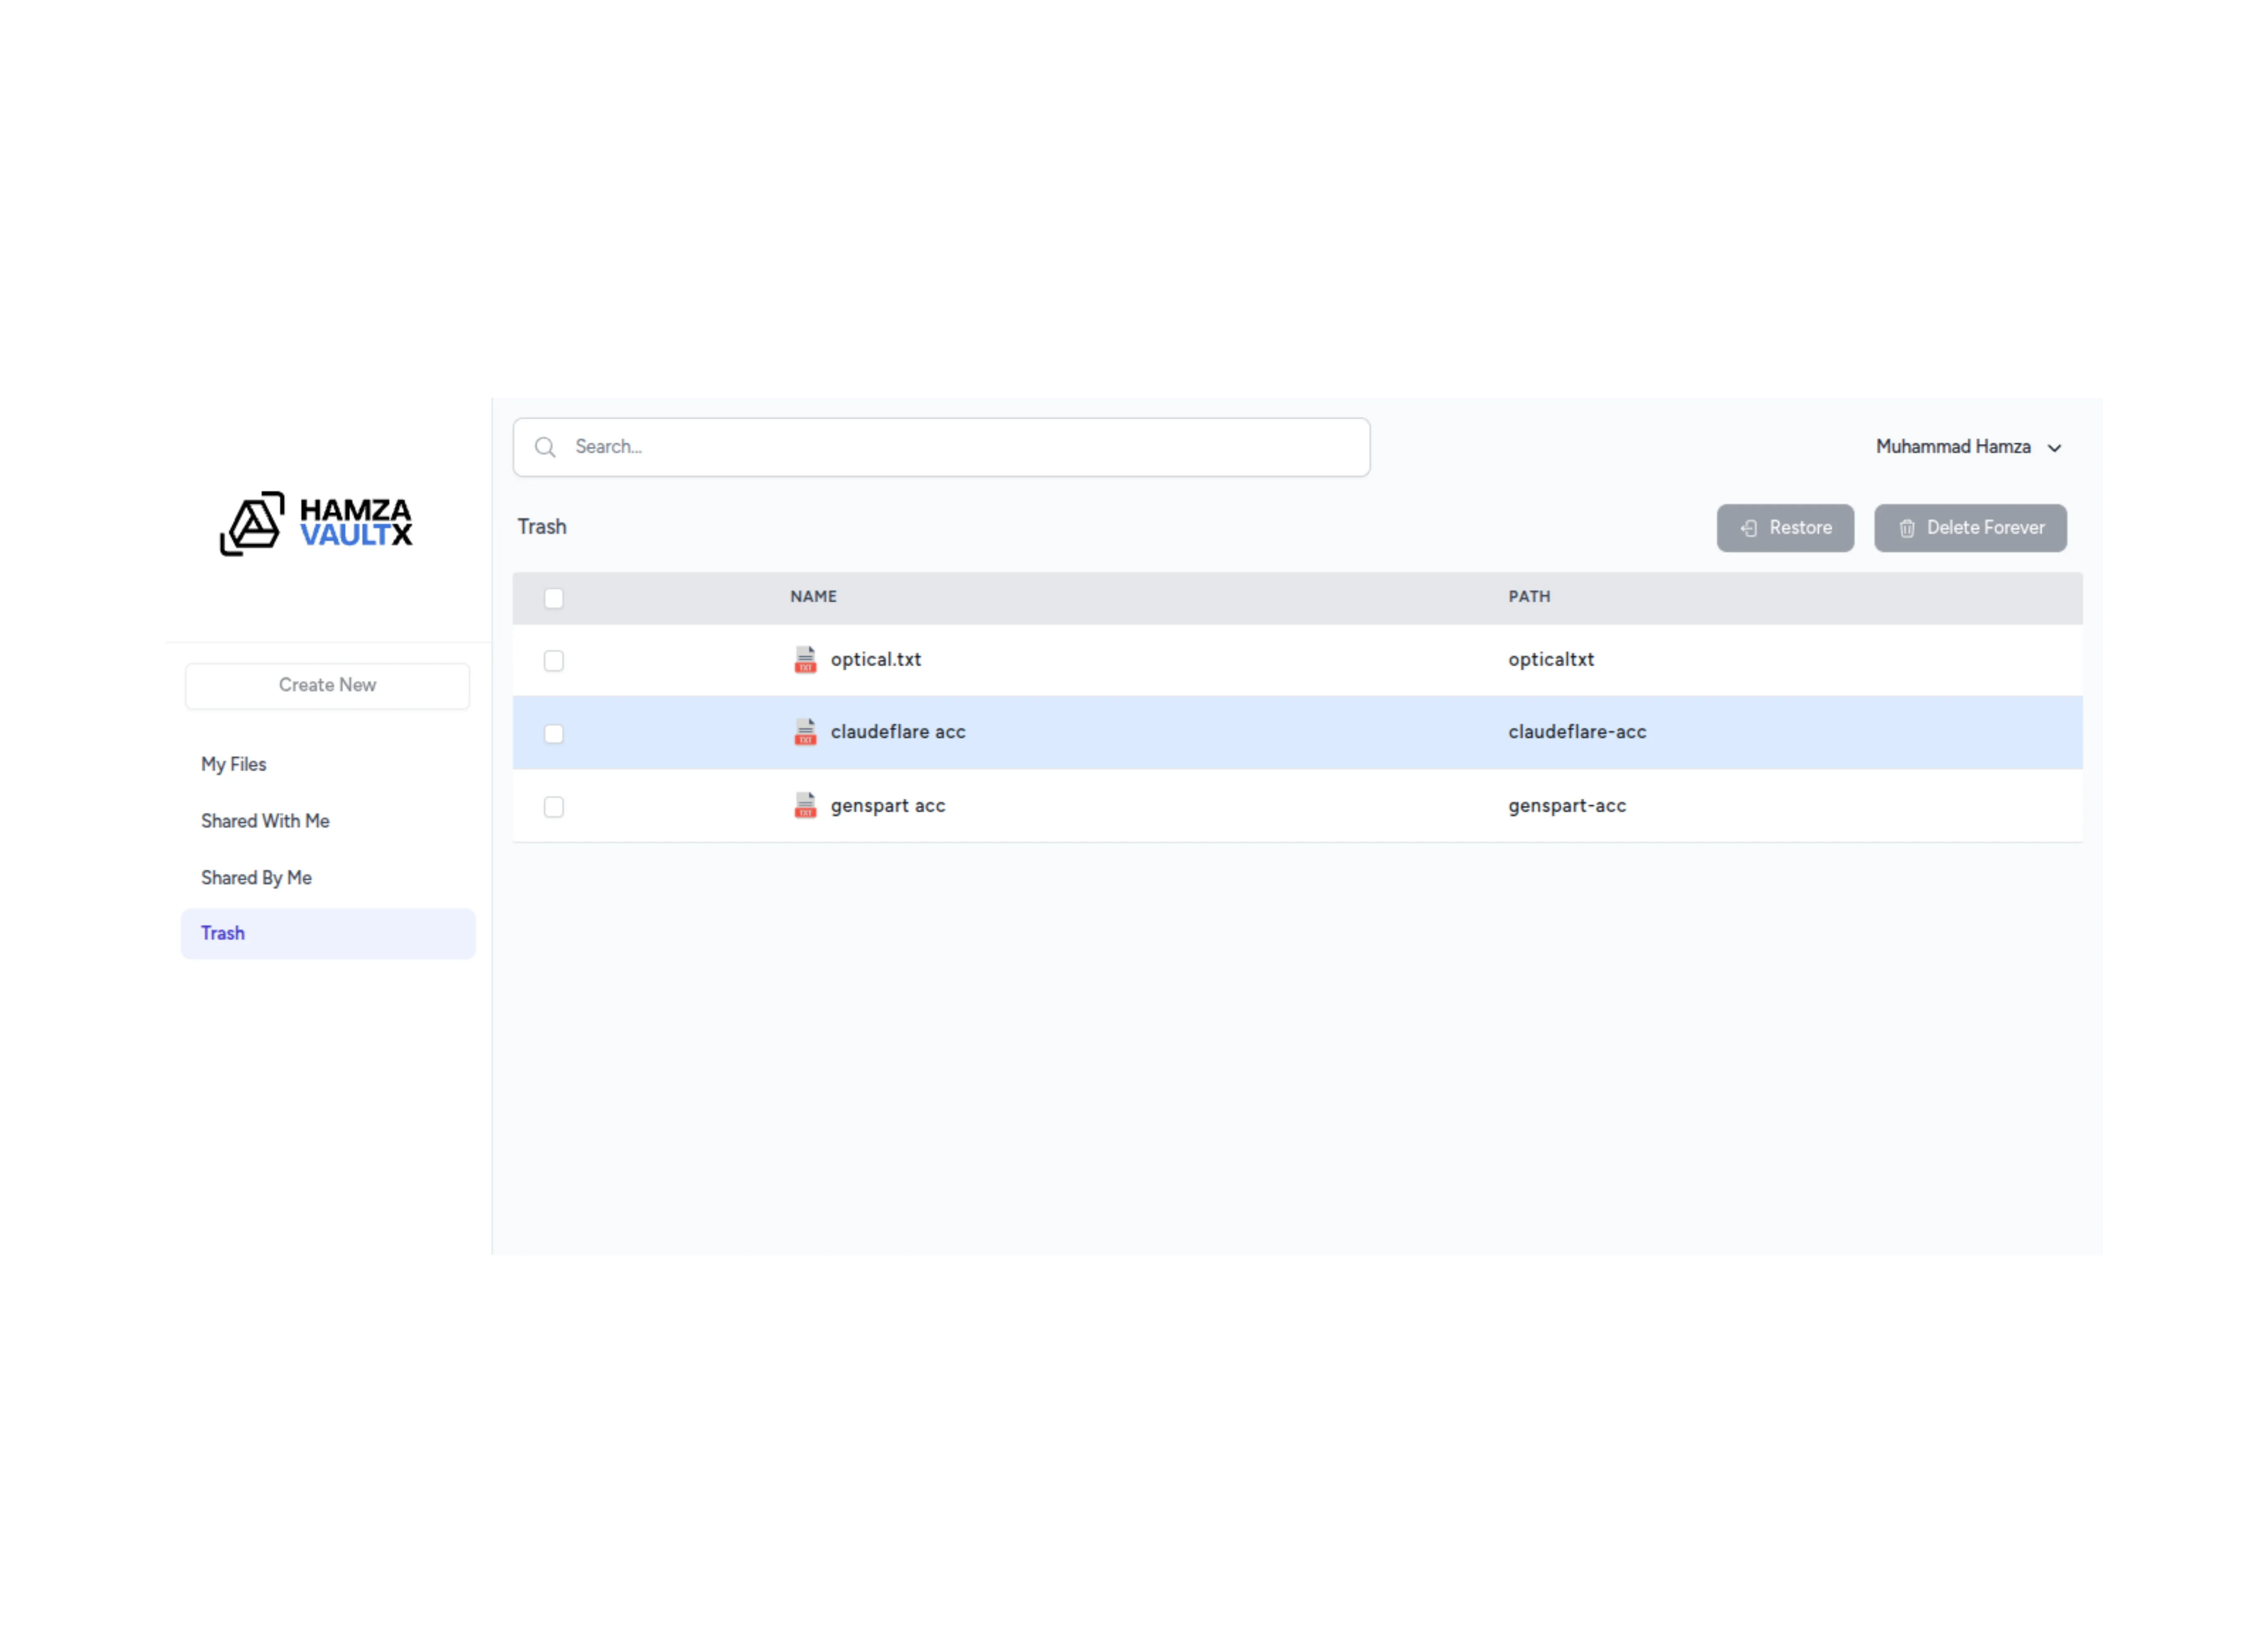Click the restore arrow icon
Image resolution: width=2268 pixels, height=1652 pixels.
click(1748, 528)
